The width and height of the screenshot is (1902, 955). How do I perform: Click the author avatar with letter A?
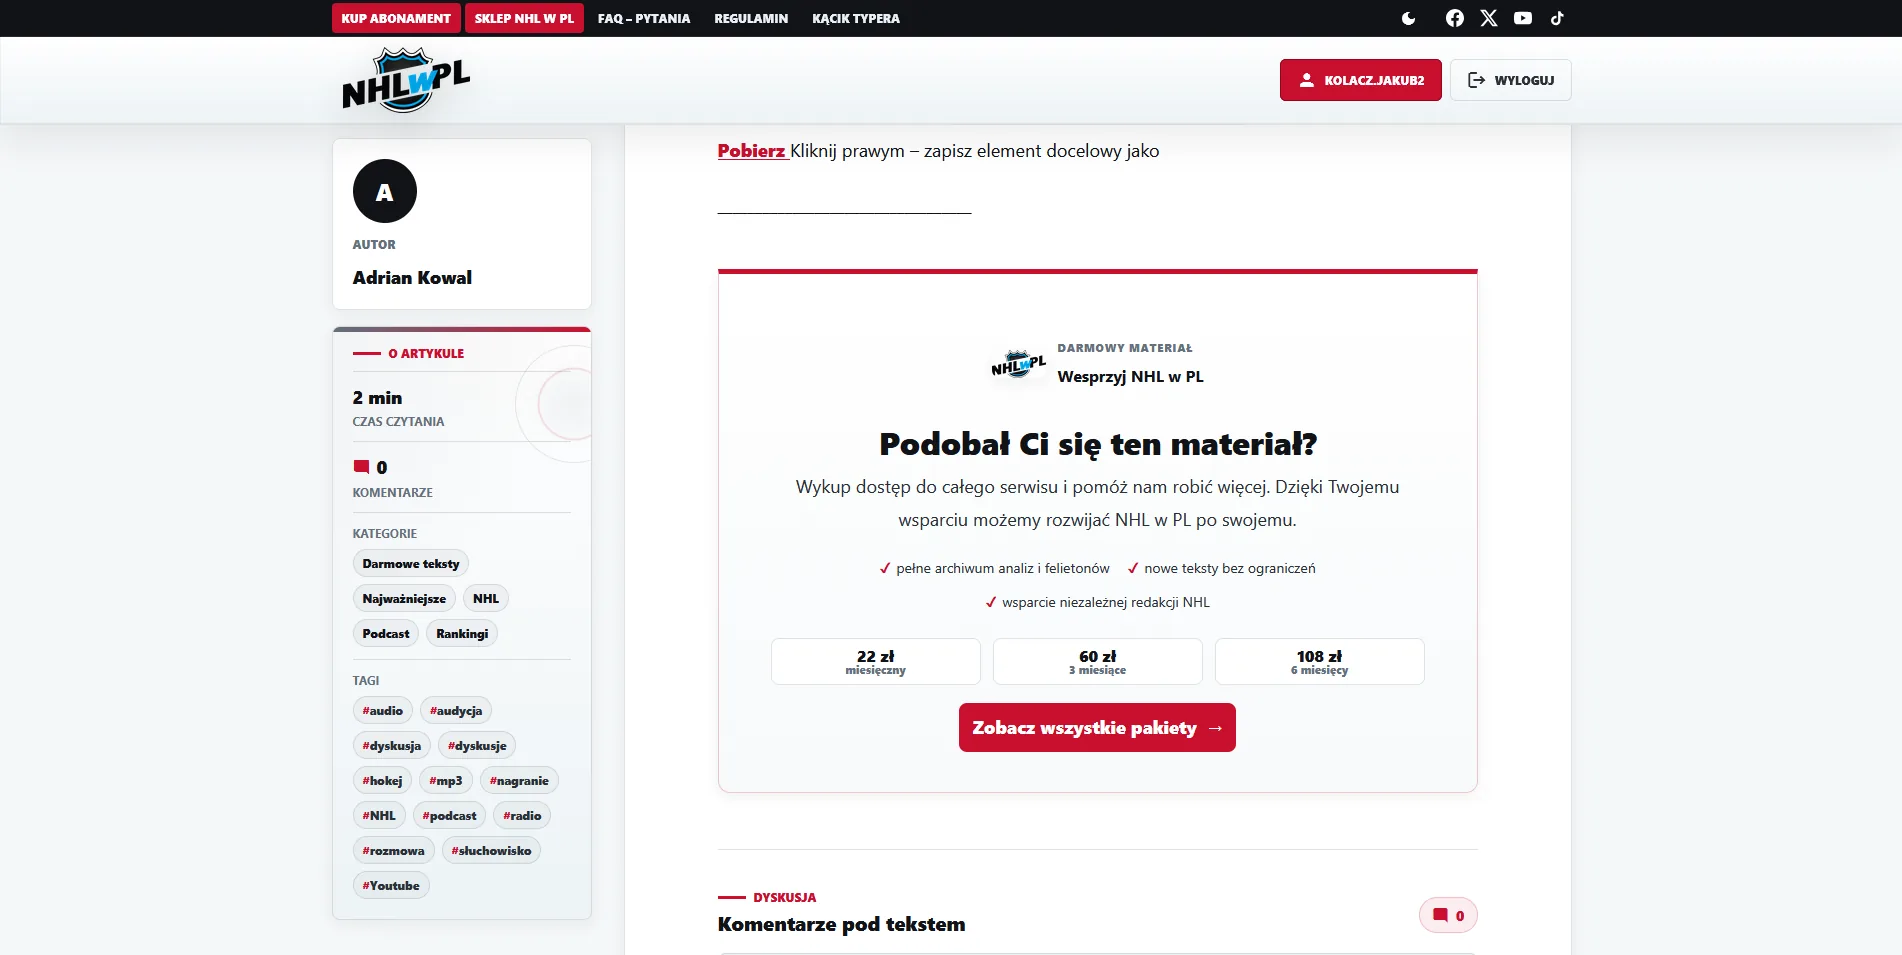coord(385,191)
